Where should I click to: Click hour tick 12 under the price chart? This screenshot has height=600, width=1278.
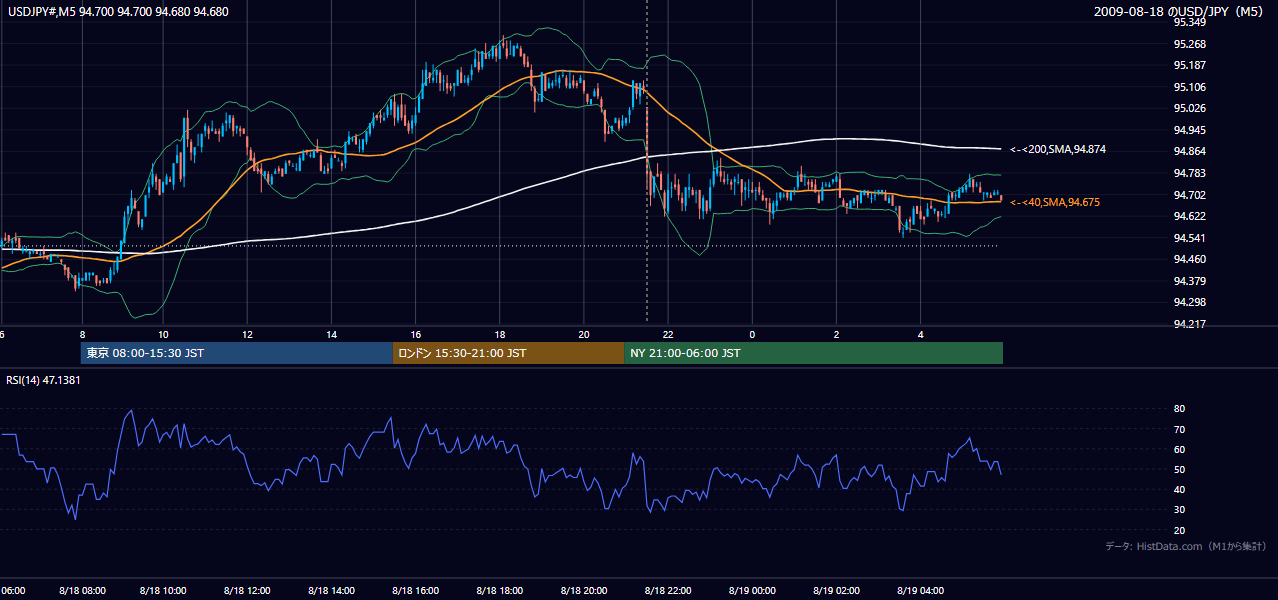pyautogui.click(x=247, y=334)
